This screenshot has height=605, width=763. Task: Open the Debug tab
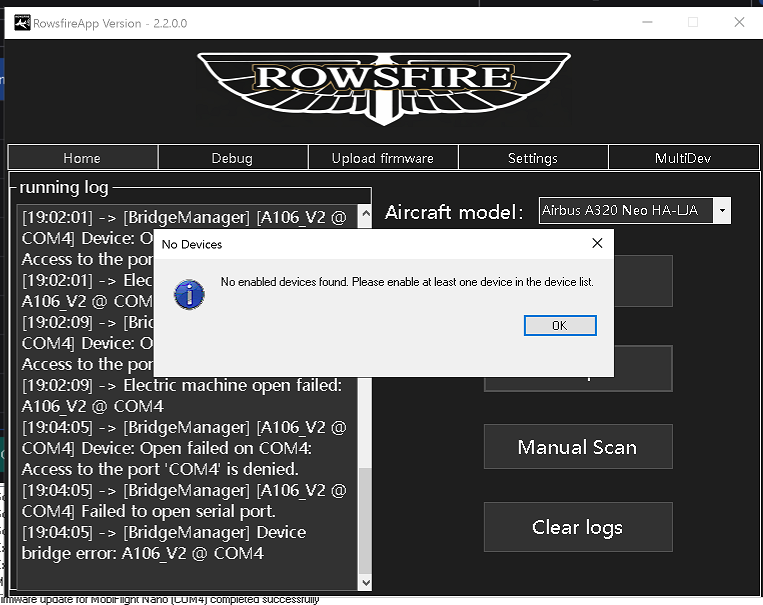(232, 158)
